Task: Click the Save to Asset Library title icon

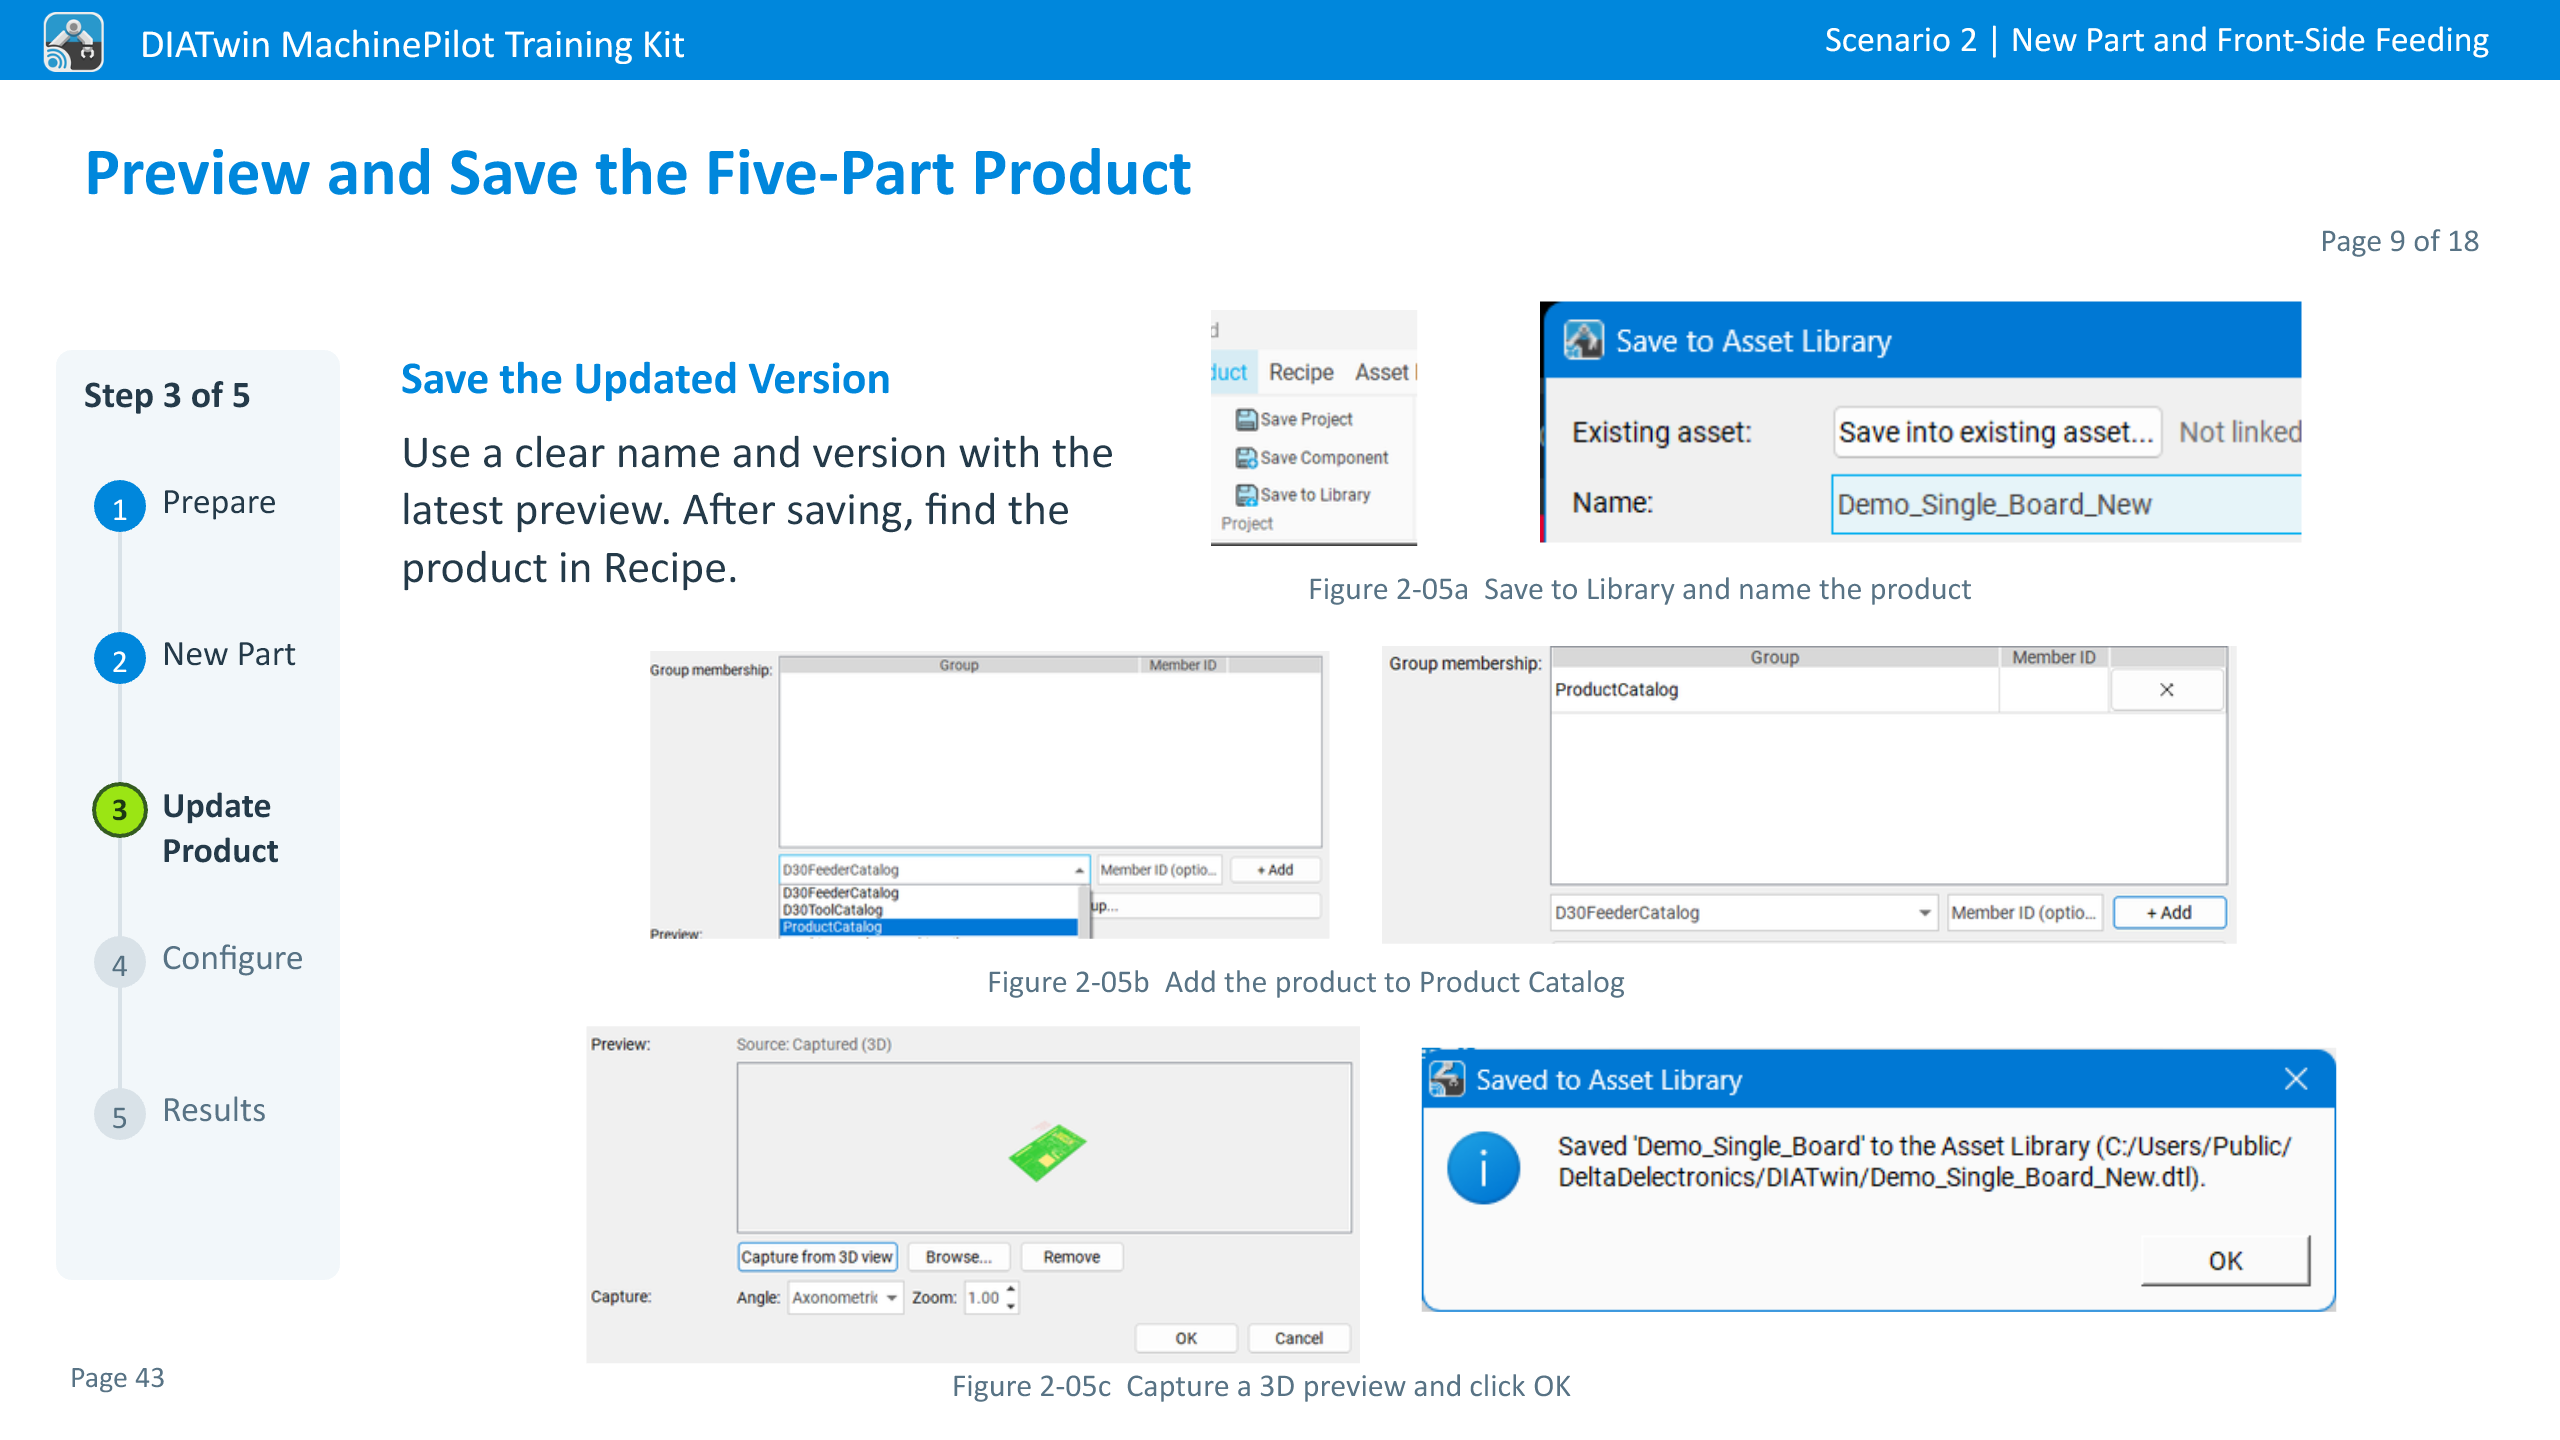Action: (x=1584, y=340)
